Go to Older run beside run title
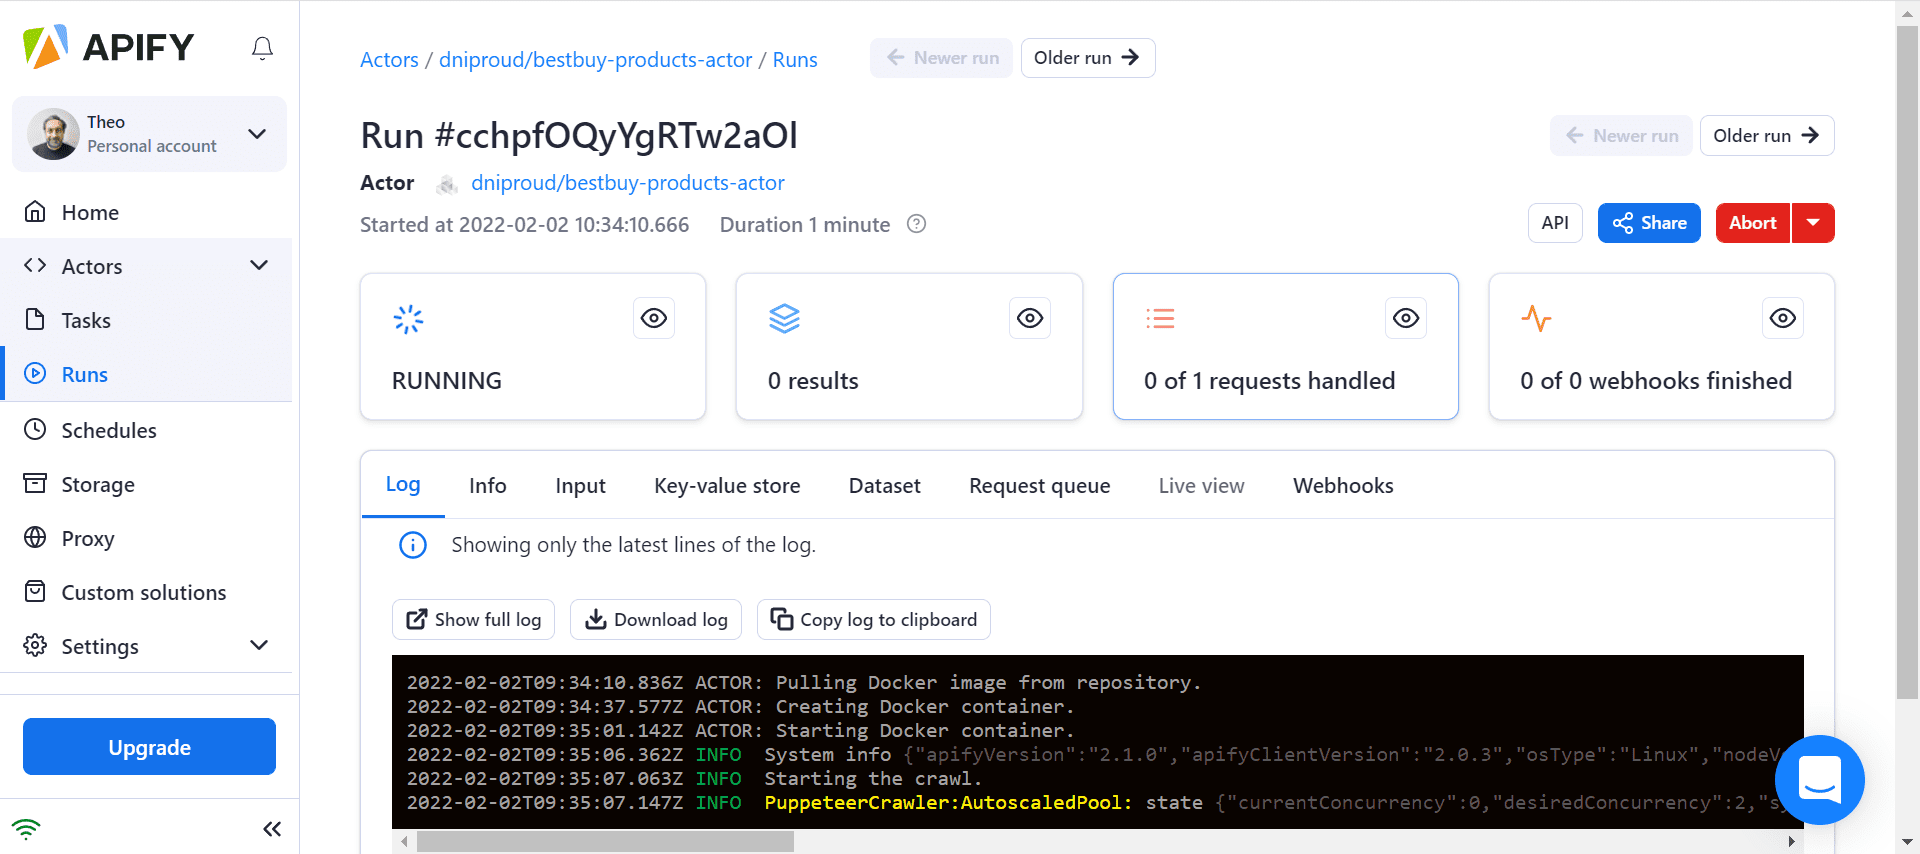This screenshot has width=1920, height=854. [x=1767, y=136]
